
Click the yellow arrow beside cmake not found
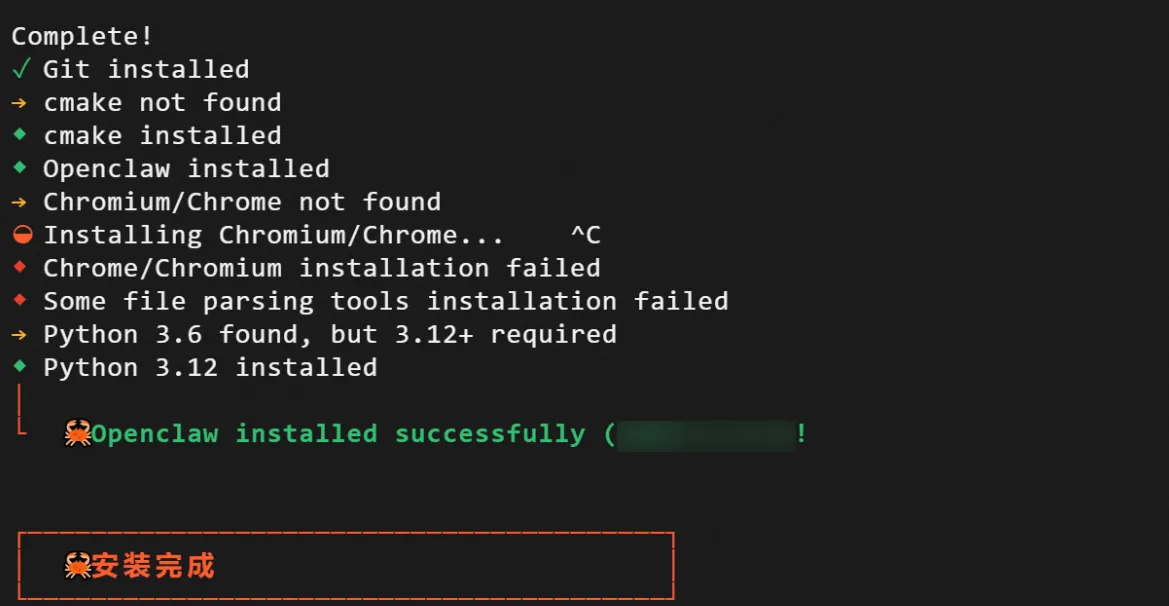20,103
